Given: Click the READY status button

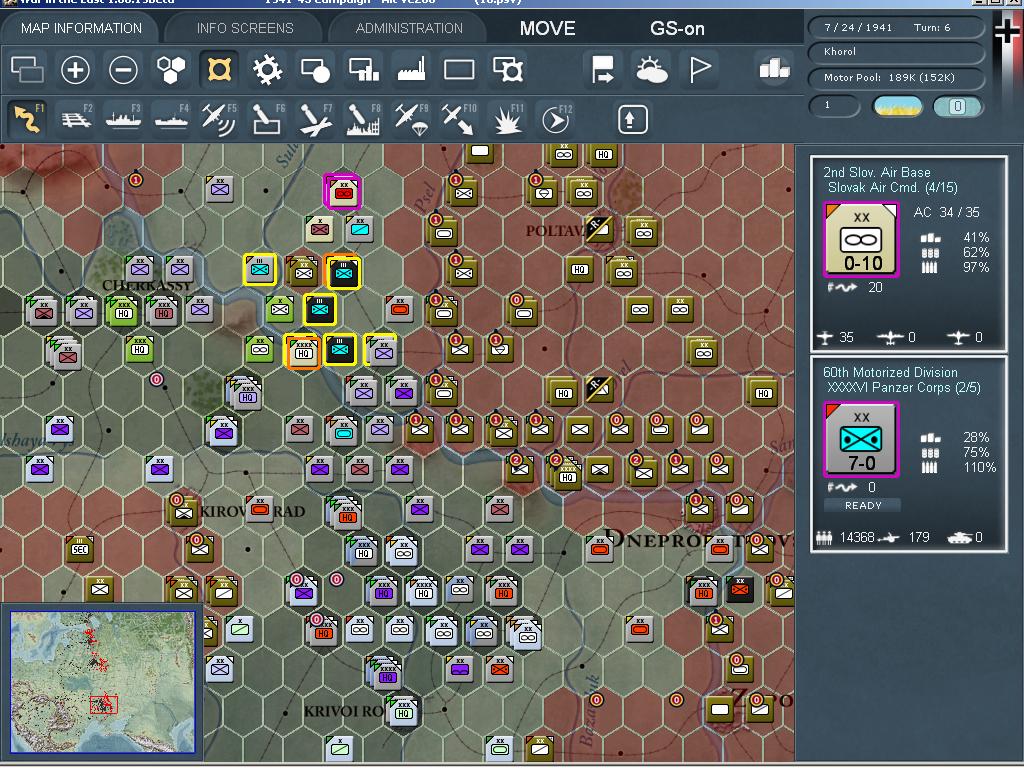Looking at the screenshot, I should coord(862,505).
